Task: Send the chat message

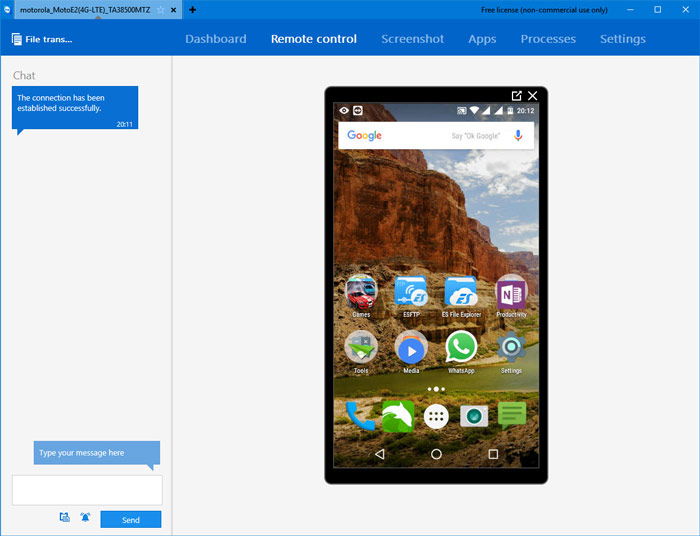Action: pos(131,519)
